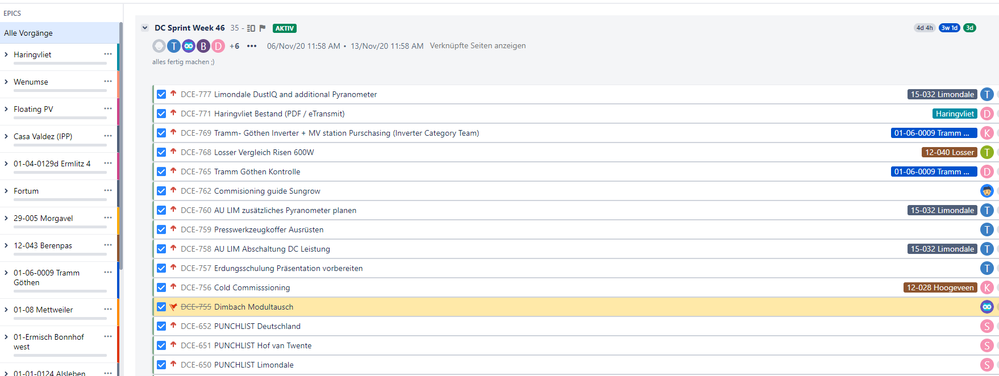Viewport: 999px width, 376px height.
Task: Click priority arrow icon on DCE-777 row
Action: [173, 94]
